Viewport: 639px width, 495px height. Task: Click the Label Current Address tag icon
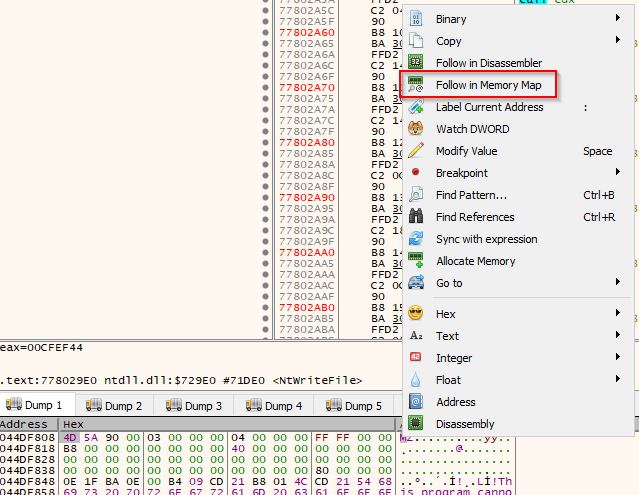416,107
